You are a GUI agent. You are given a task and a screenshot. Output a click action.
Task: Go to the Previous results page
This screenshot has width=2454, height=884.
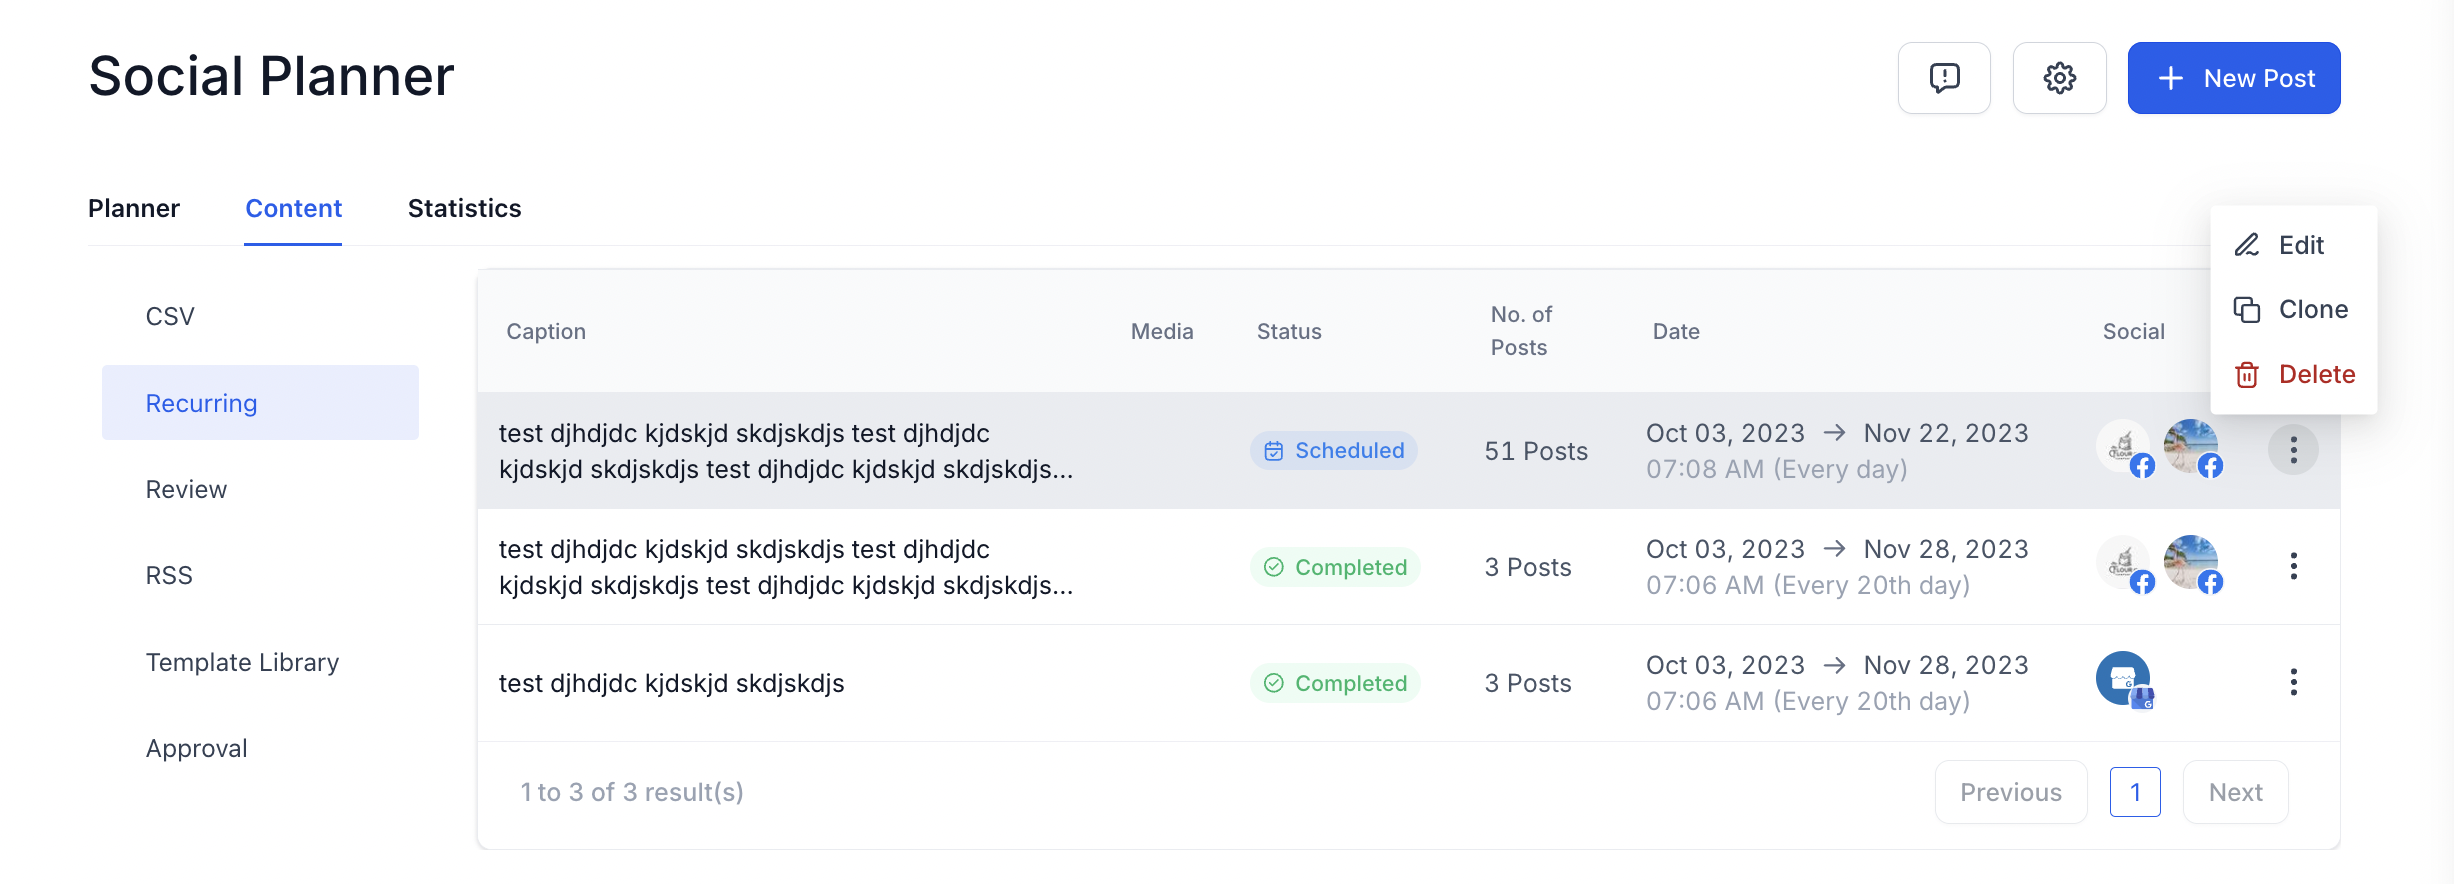2011,792
